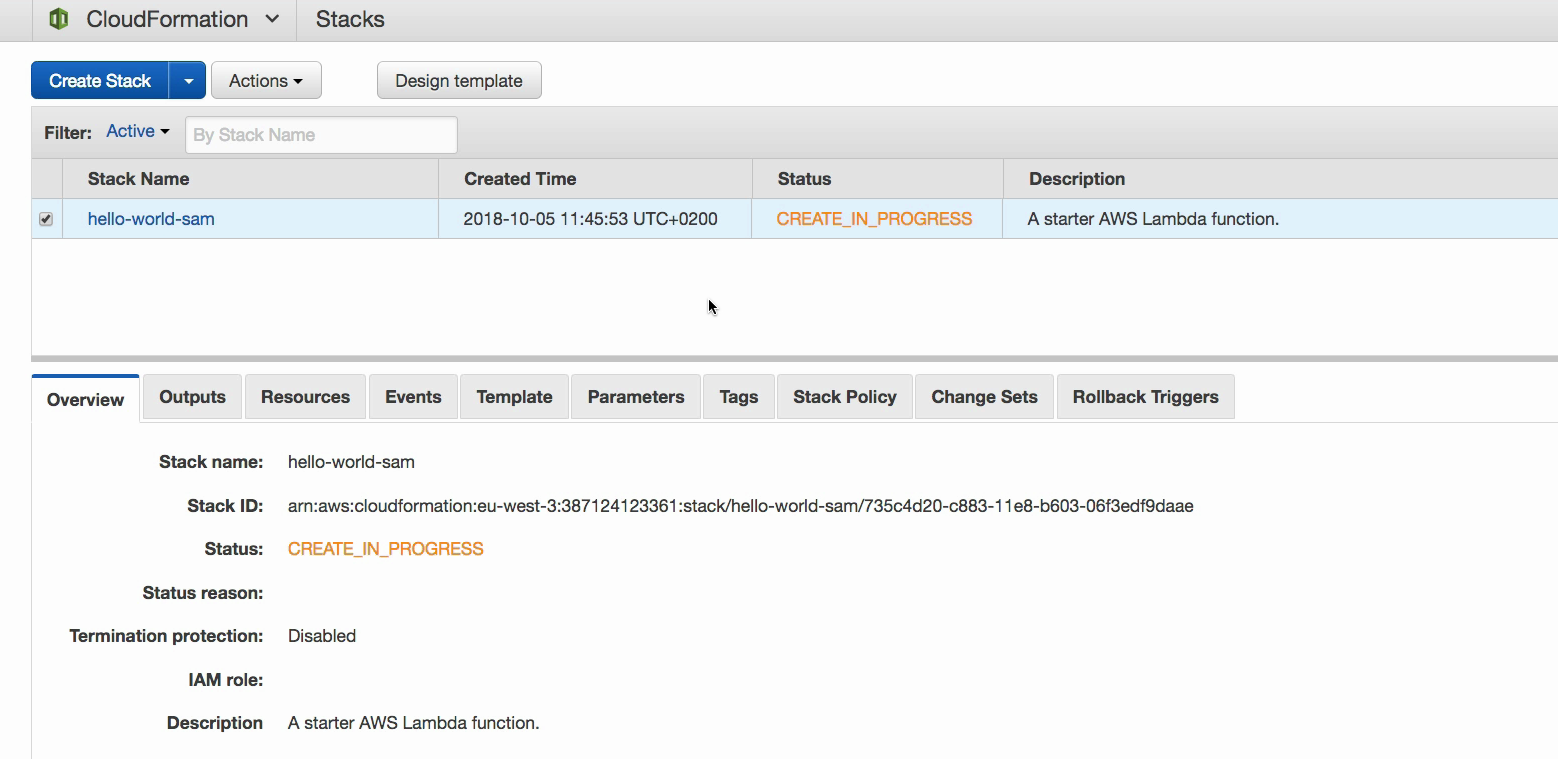Uncheck the hello-world-sam stack checkbox
The height and width of the screenshot is (759, 1558).
click(46, 219)
